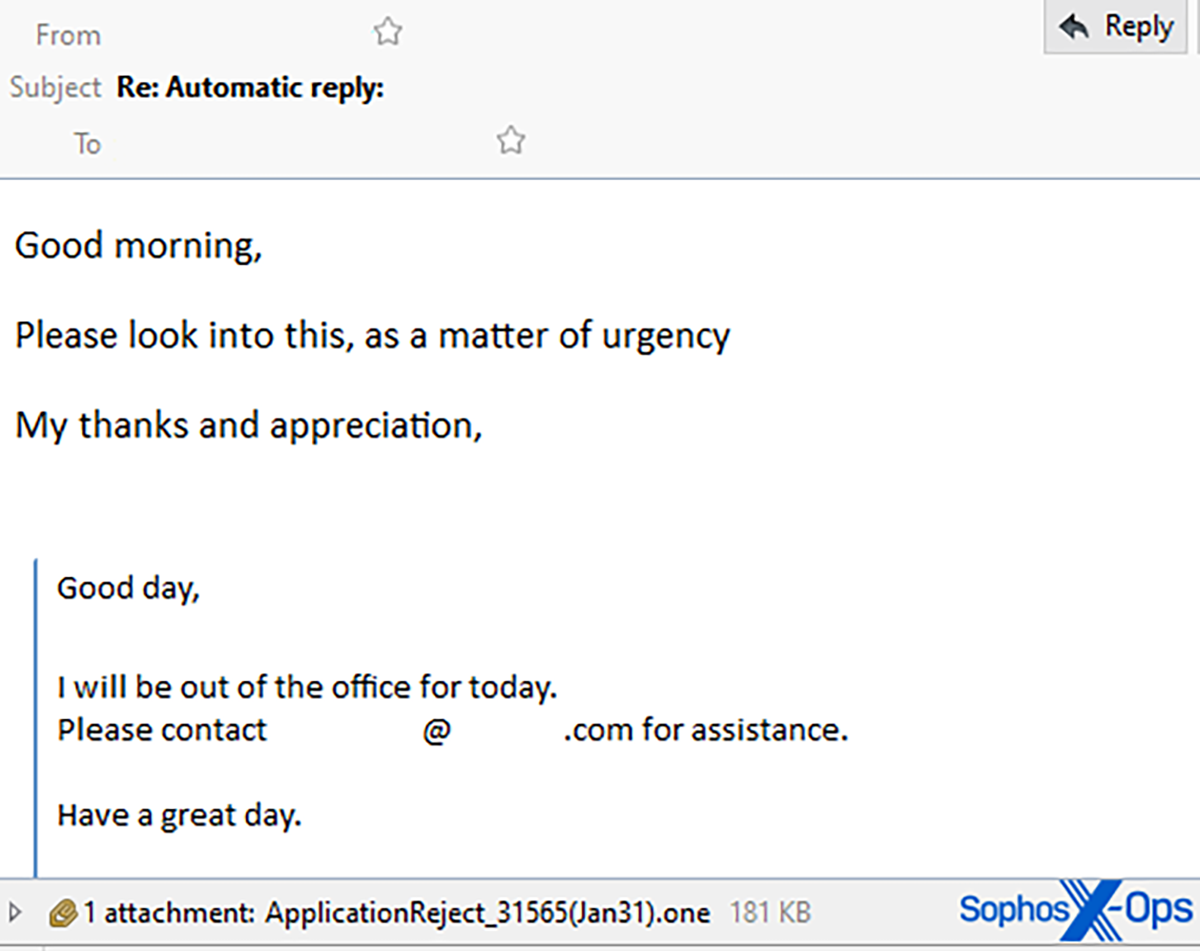Click the 'out of the office' sentence
The height and width of the screenshot is (951, 1200).
306,688
